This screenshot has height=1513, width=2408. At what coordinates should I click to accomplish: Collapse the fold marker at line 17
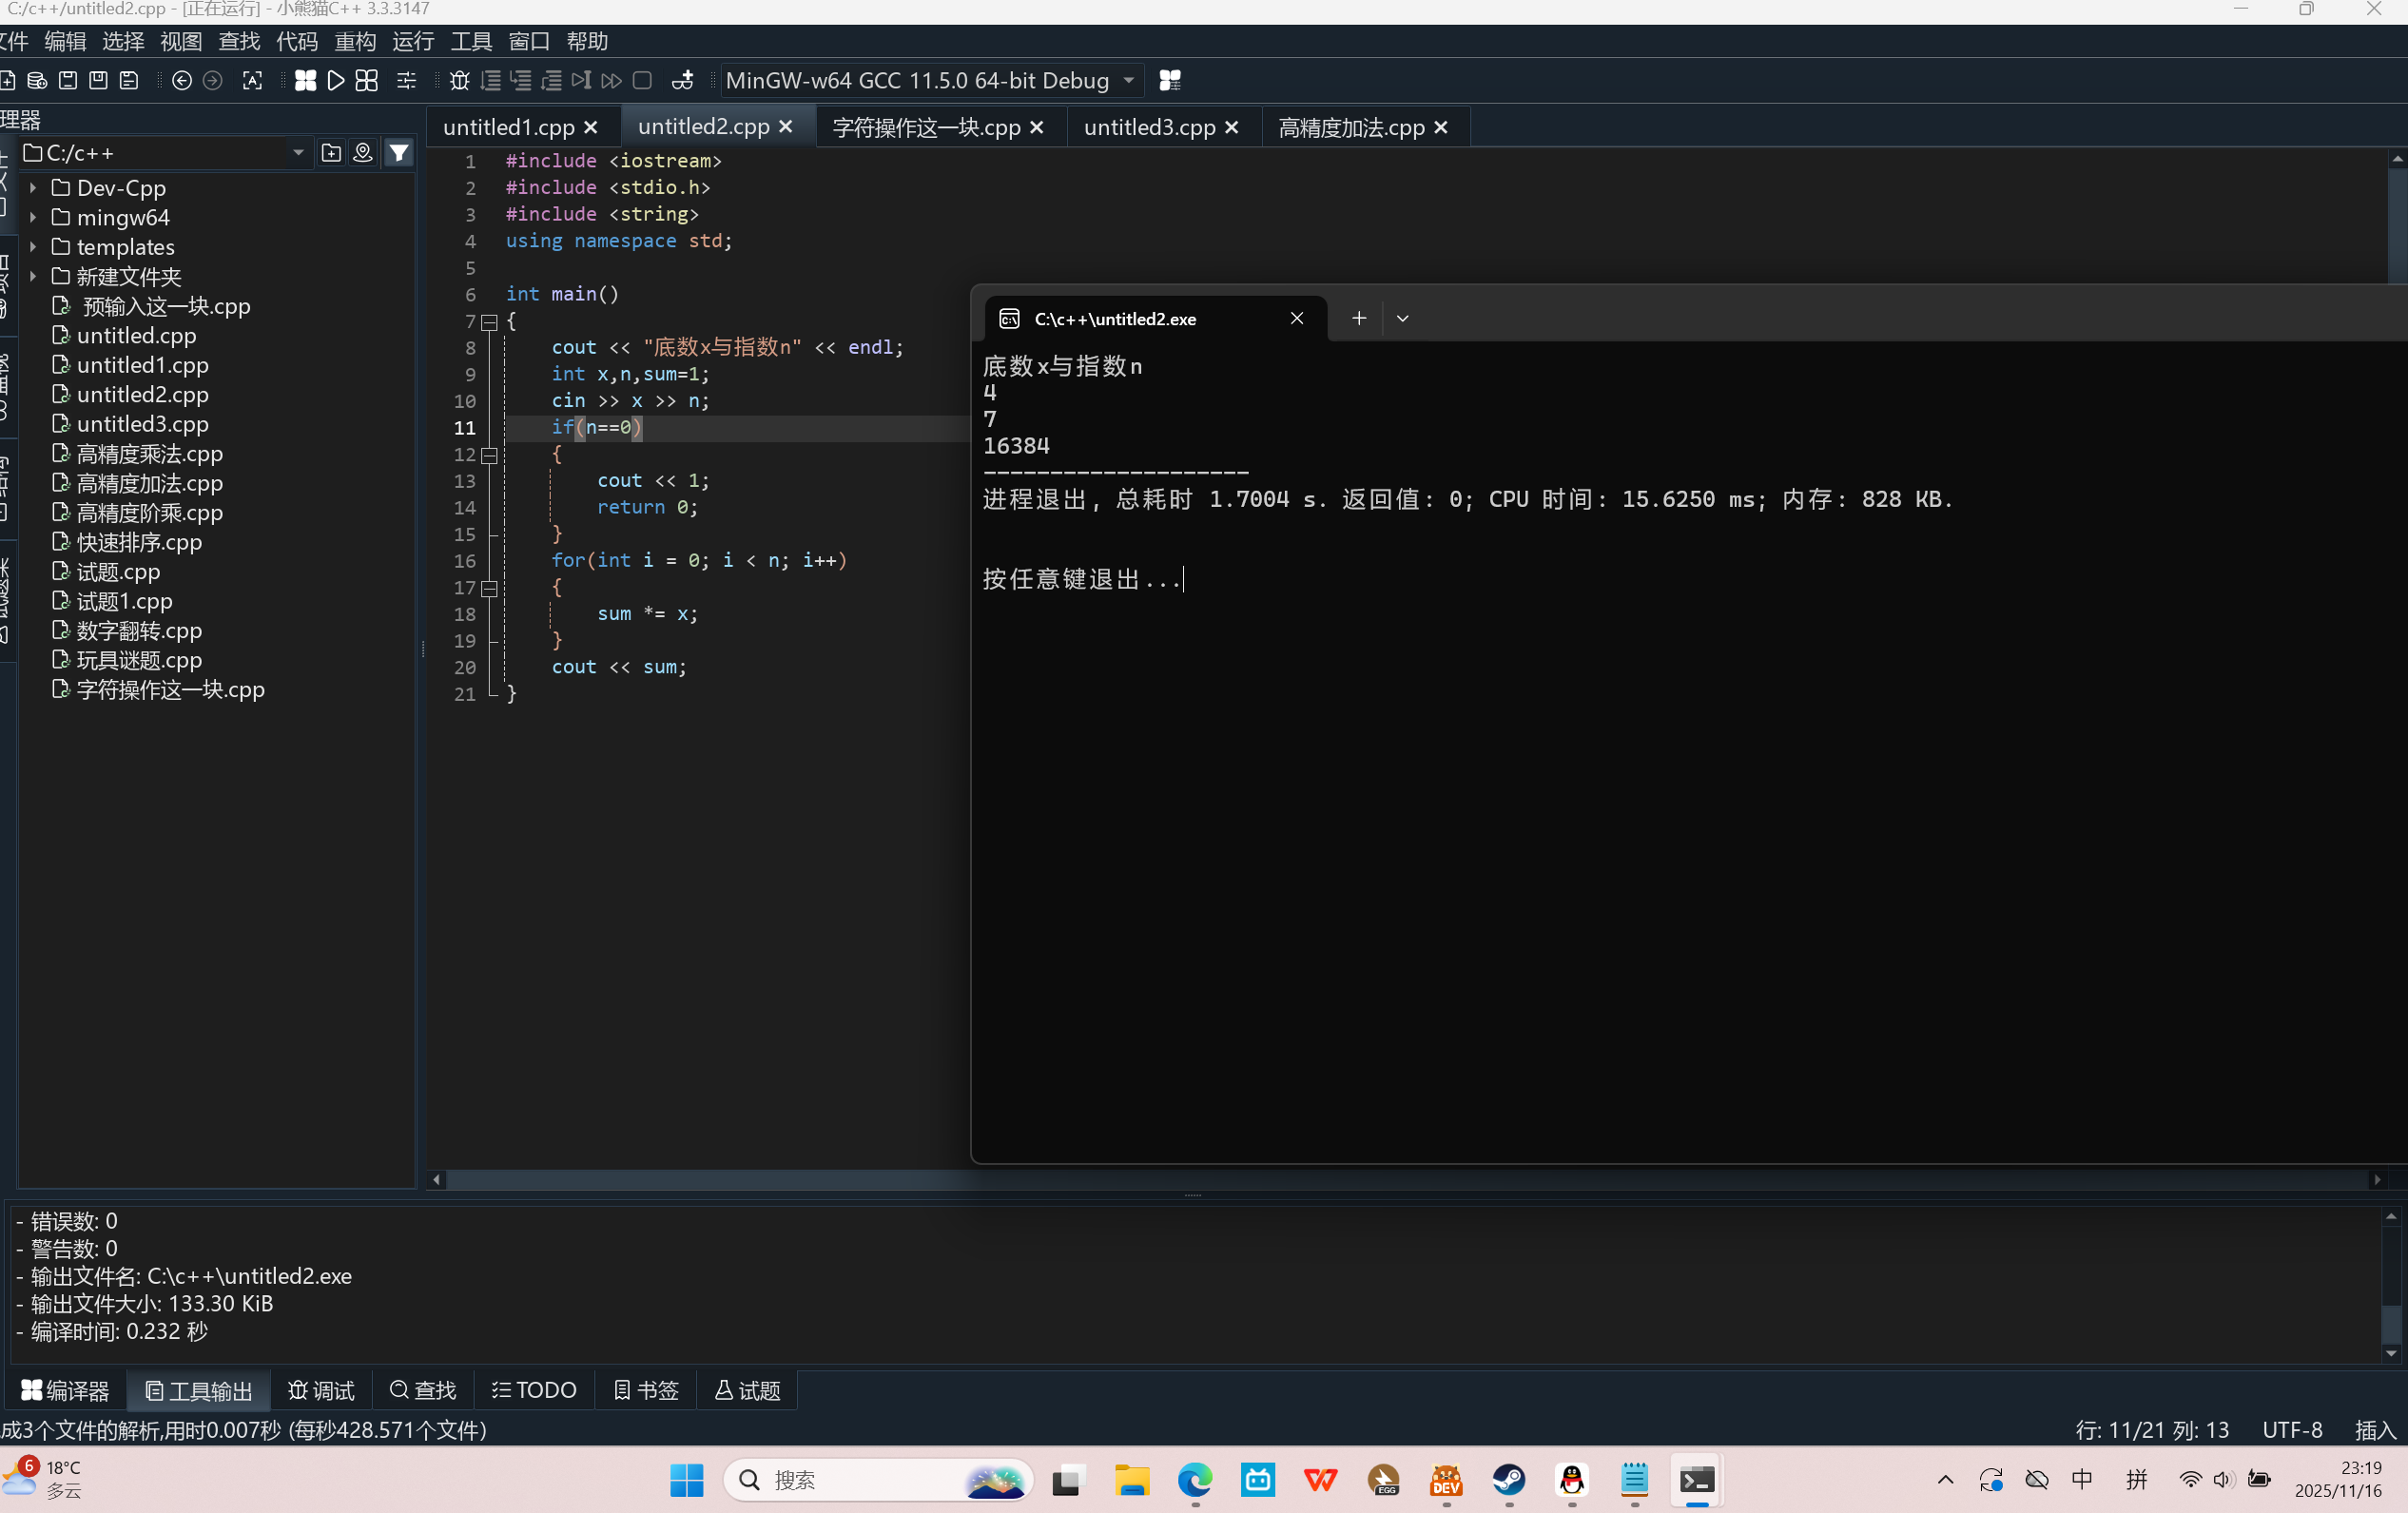490,588
